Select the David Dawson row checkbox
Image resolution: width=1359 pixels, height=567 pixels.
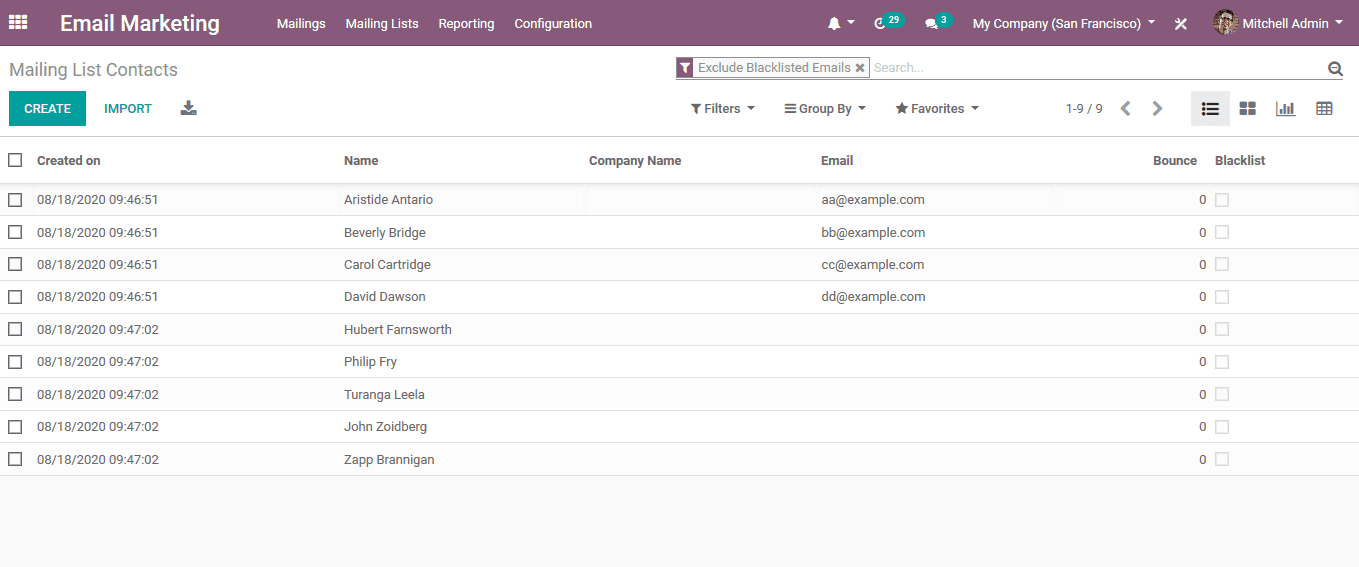(x=15, y=297)
